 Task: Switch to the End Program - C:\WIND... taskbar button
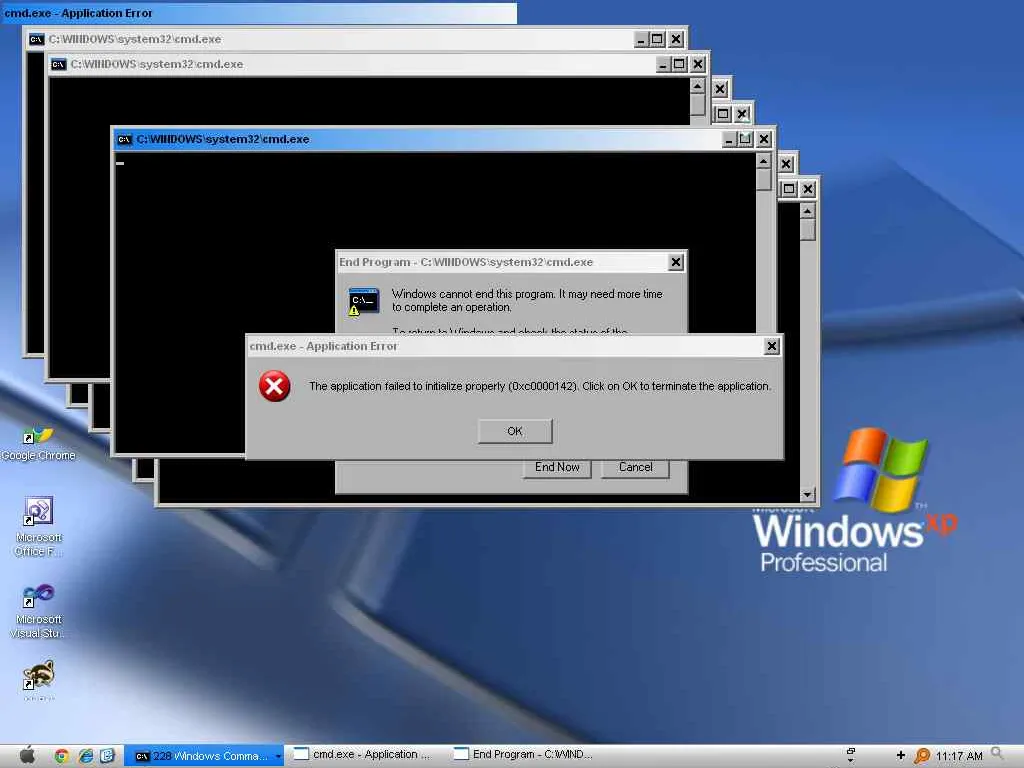pyautogui.click(x=524, y=754)
